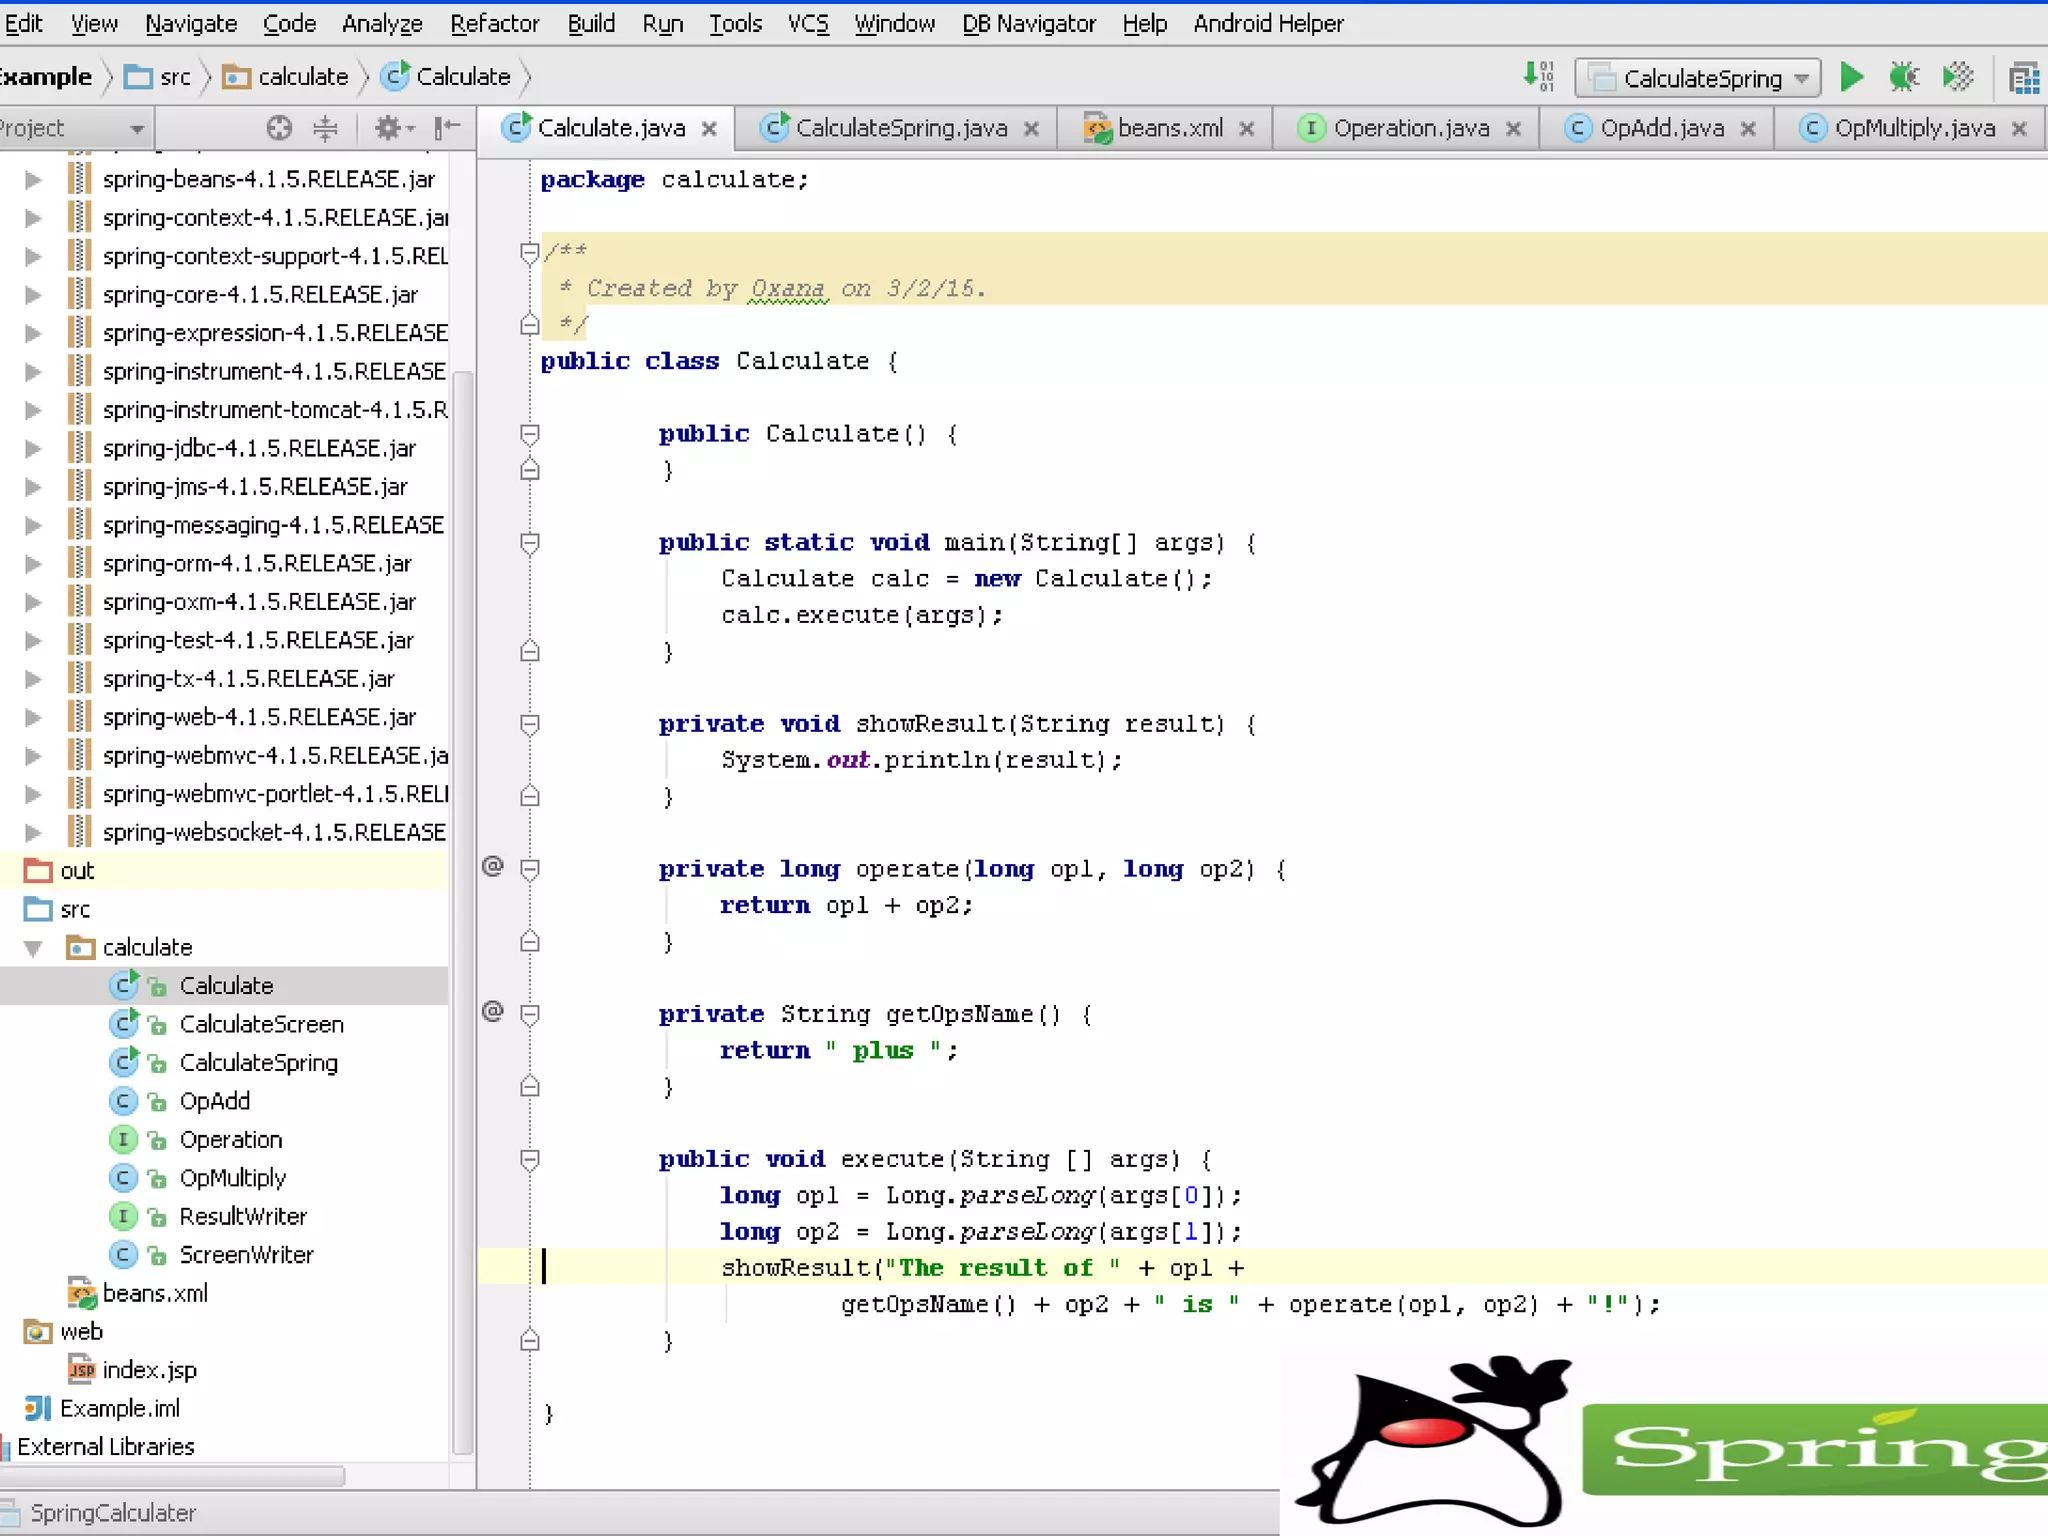Image resolution: width=2048 pixels, height=1536 pixels.
Task: Collapse the Javadoc comment fold marker
Action: point(530,252)
